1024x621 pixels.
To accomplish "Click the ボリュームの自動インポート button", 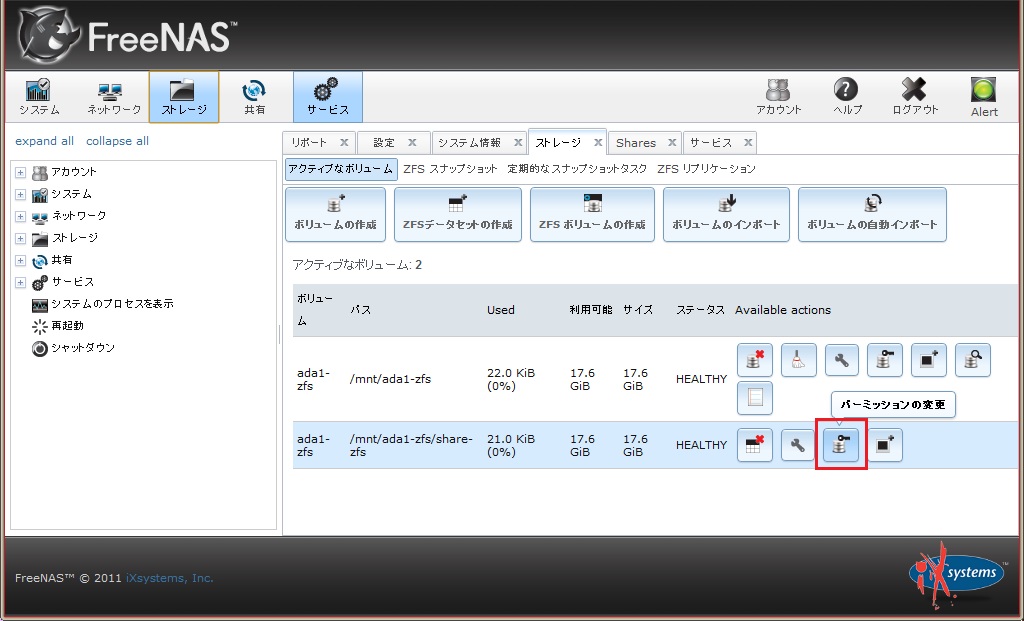I will (x=872, y=215).
